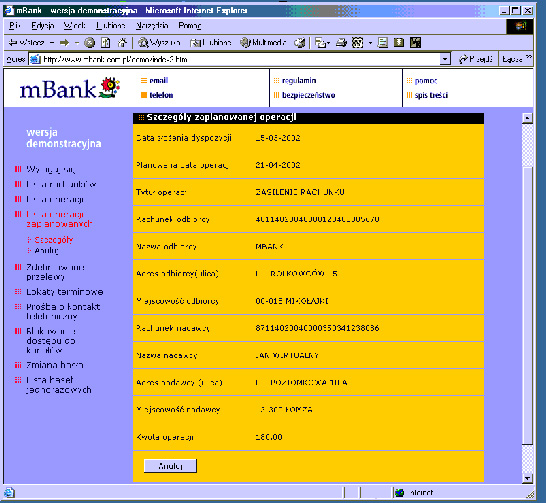Open the bezpieczeństwo link
This screenshot has width=546, height=503.
point(309,95)
